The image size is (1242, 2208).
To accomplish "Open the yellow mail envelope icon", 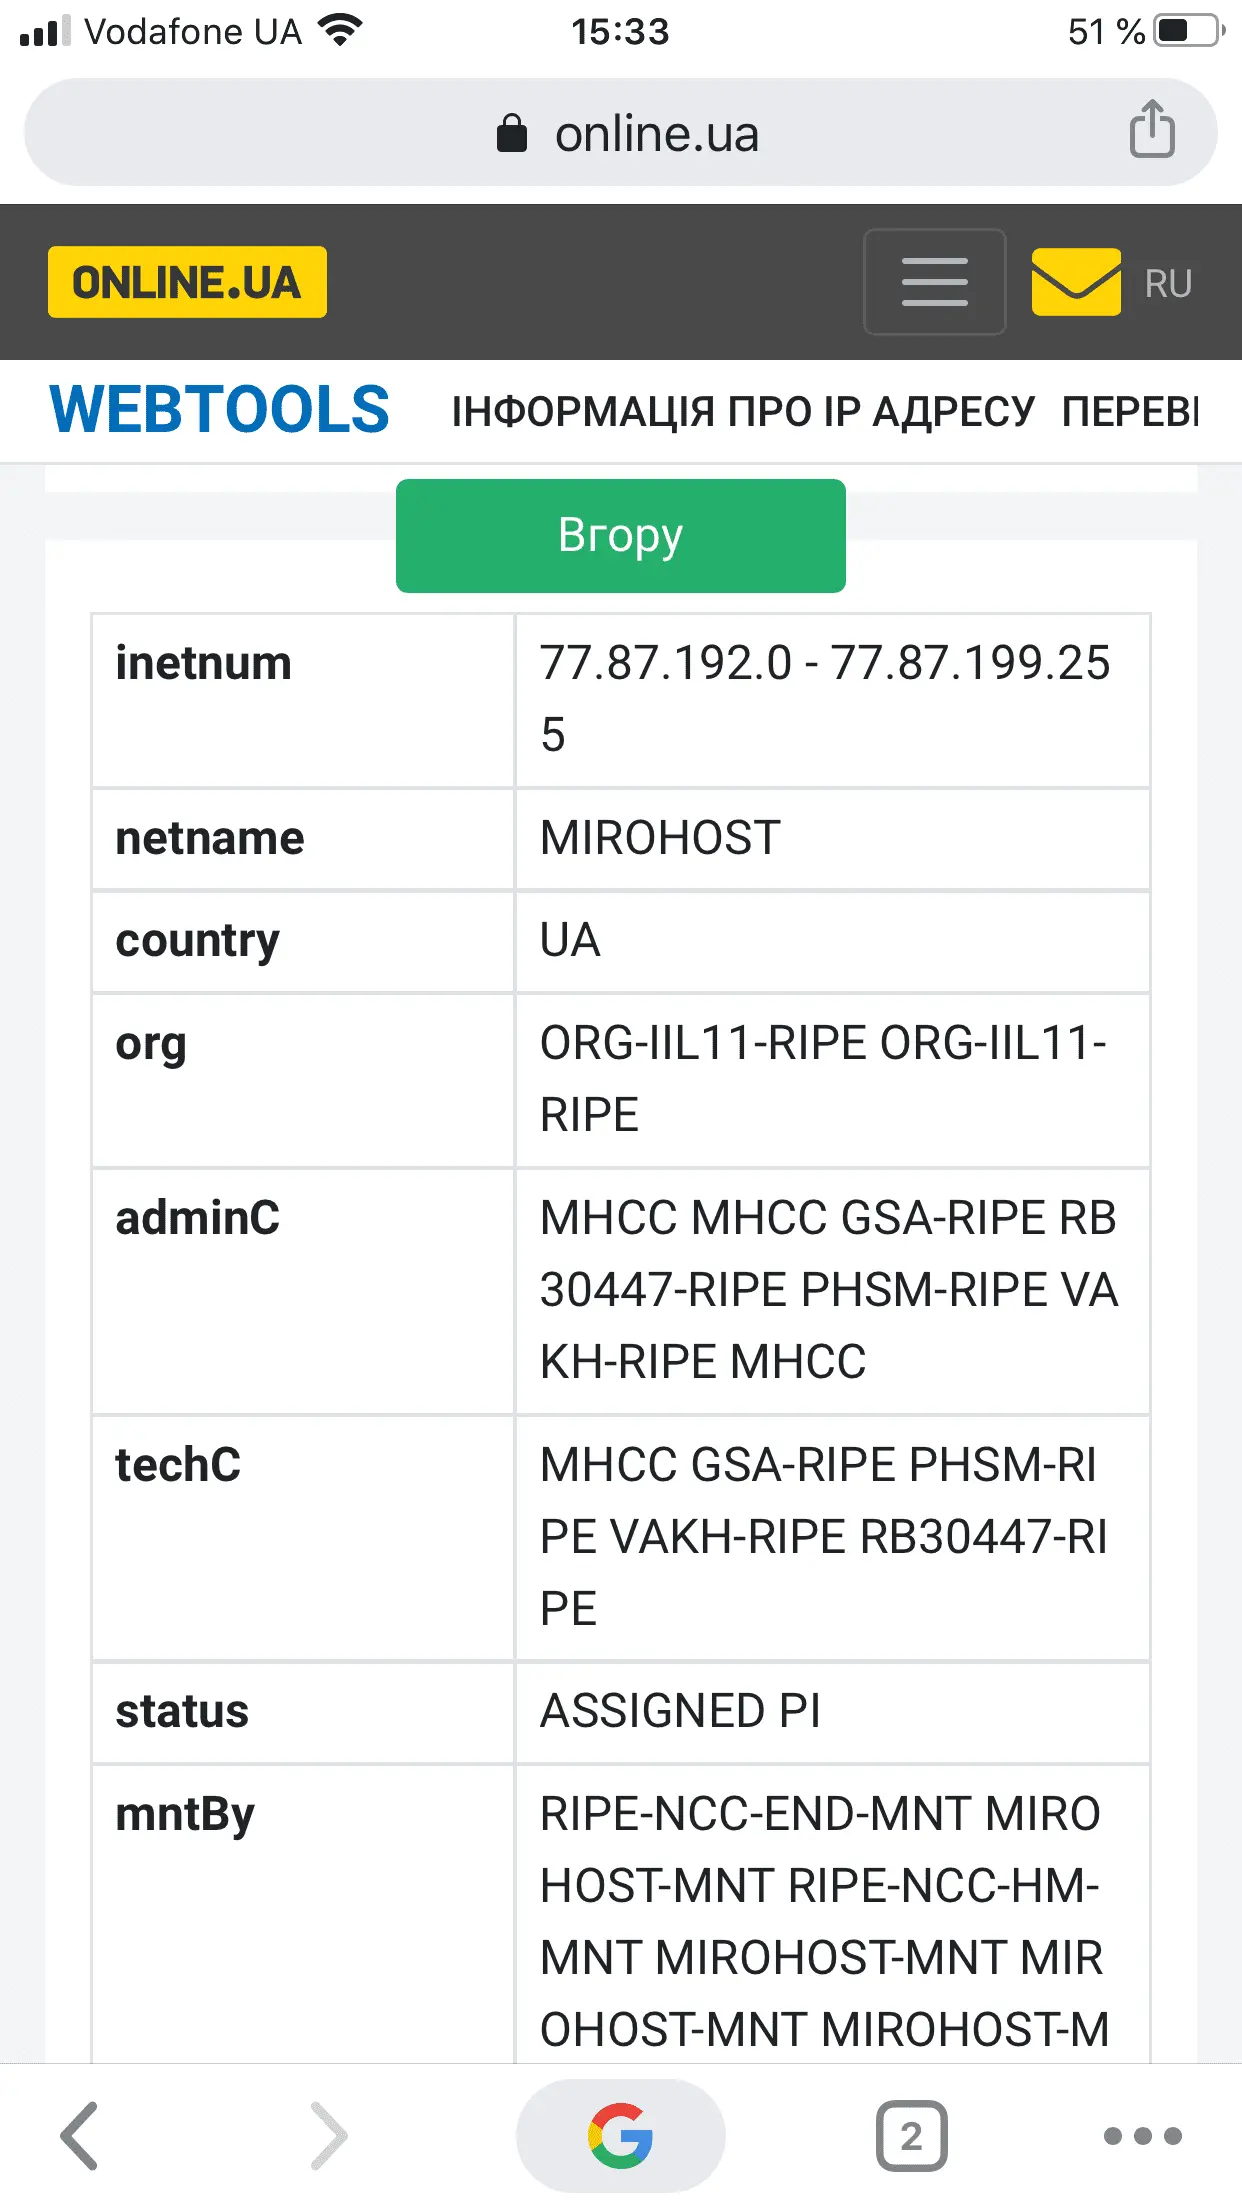I will (1076, 282).
